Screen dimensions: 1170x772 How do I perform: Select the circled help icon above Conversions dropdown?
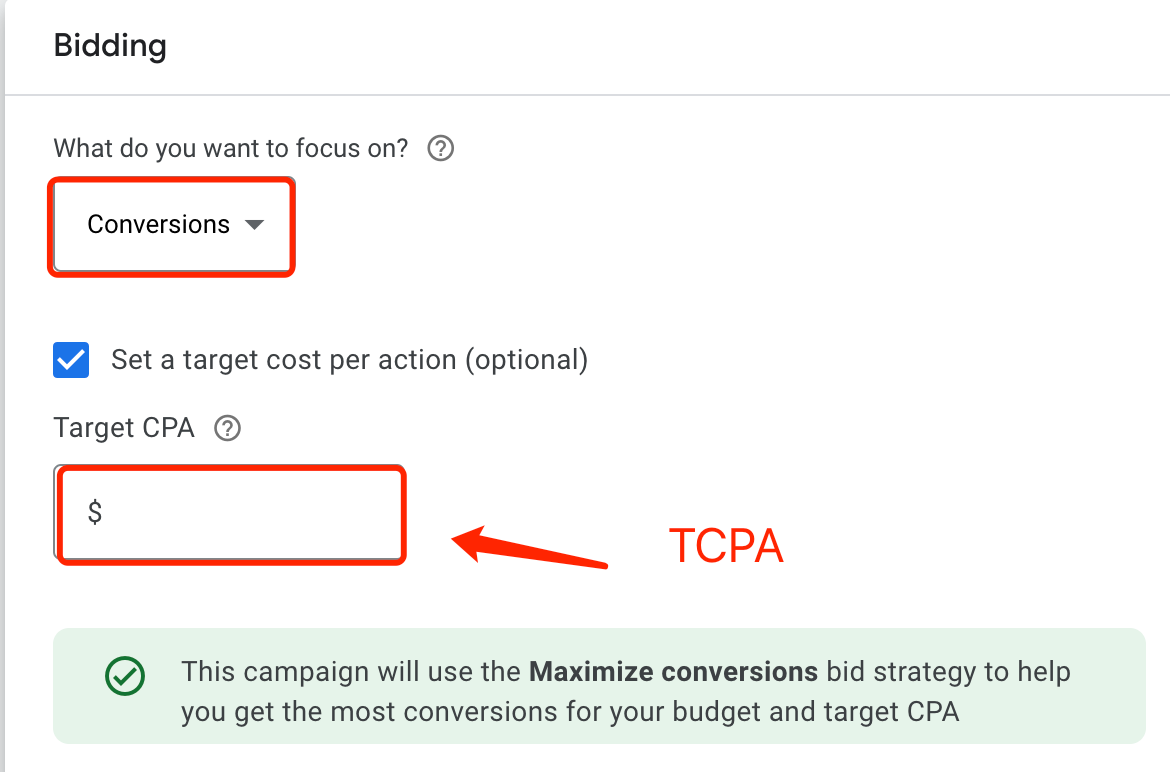point(440,148)
